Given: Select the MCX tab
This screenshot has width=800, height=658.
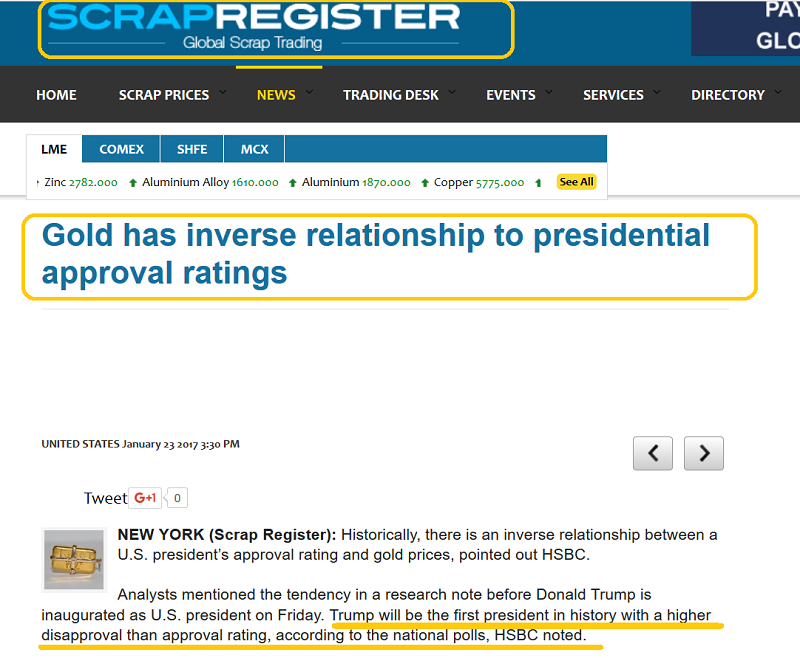Looking at the screenshot, I should point(255,149).
